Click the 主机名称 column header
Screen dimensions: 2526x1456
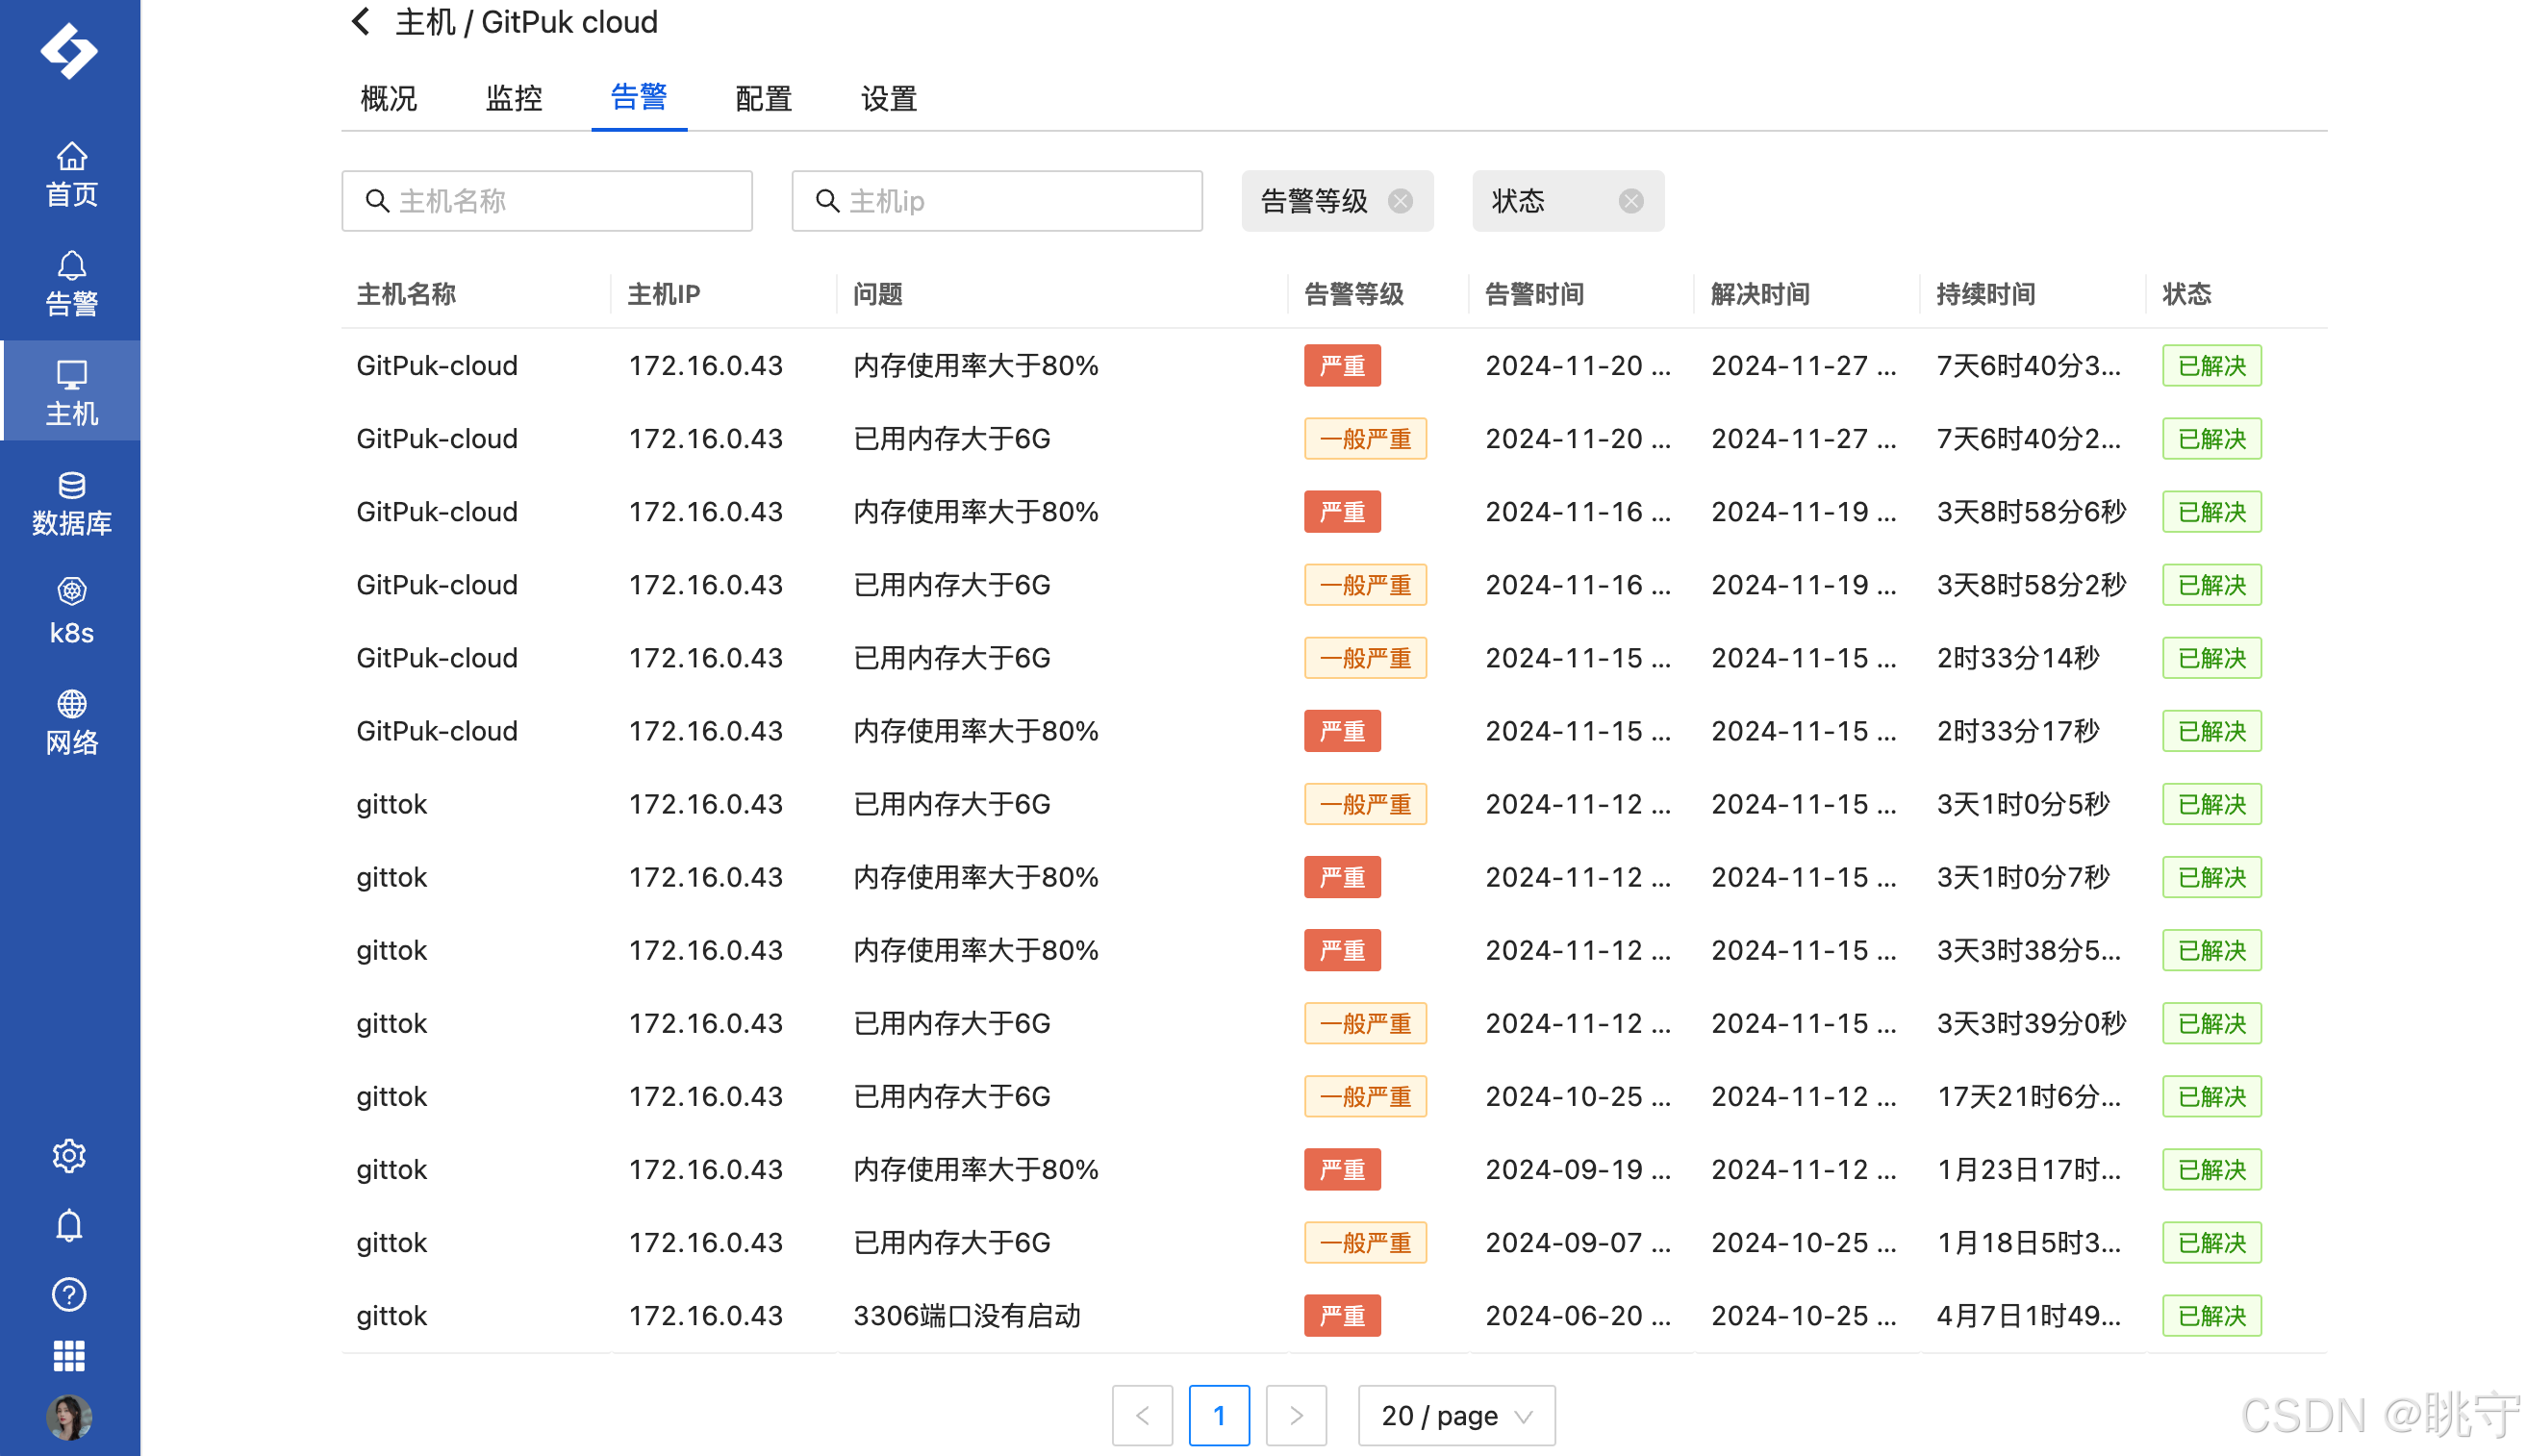point(407,293)
